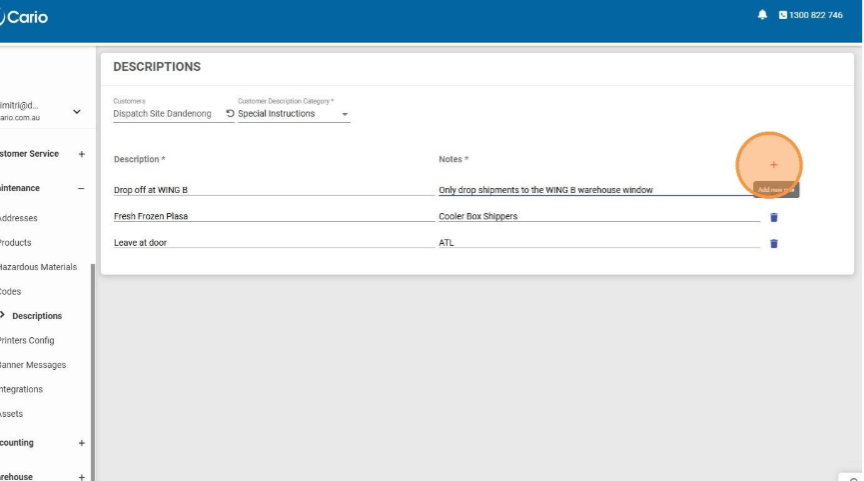This screenshot has height=481, width=864.
Task: Reset the Customers field with the undo icon
Action: pos(230,114)
